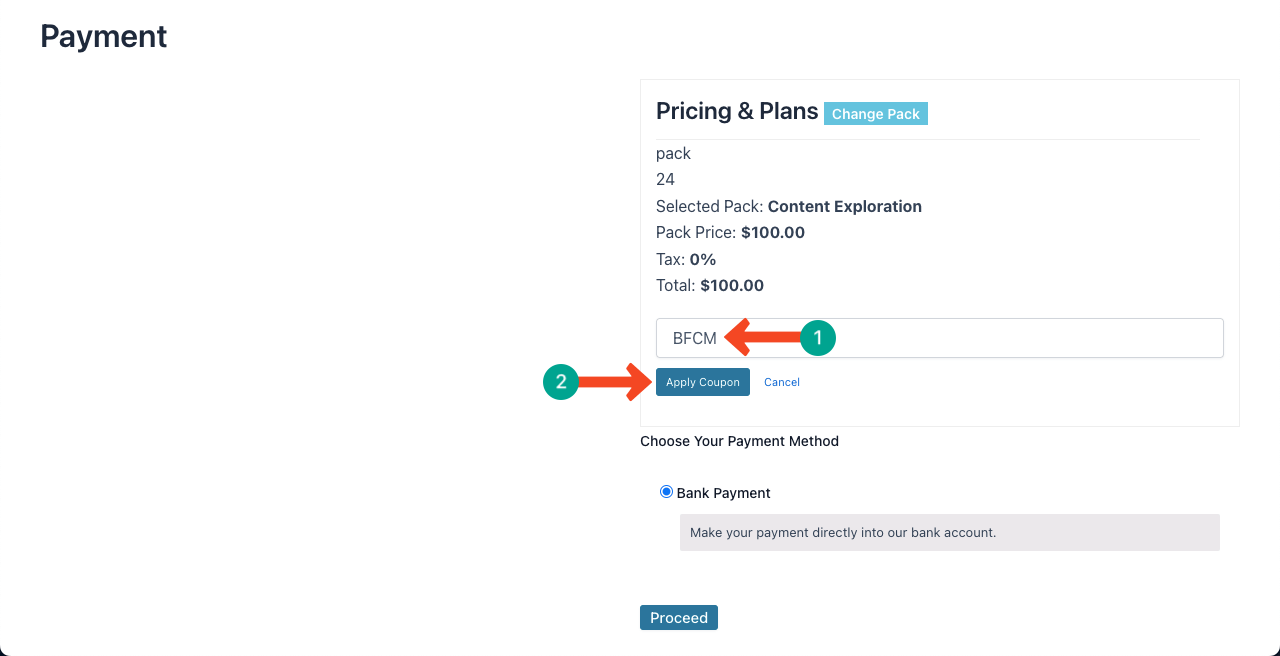Click the bank account payment description box

950,532
